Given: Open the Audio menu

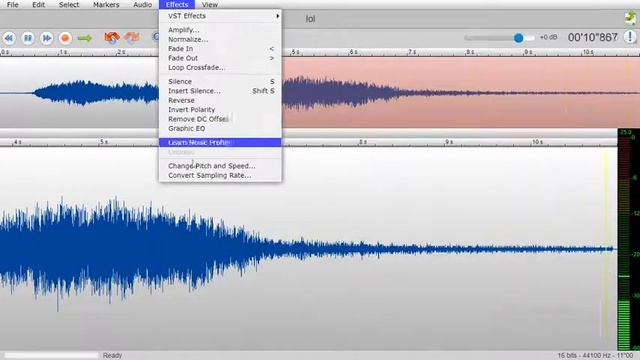Looking at the screenshot, I should [142, 5].
